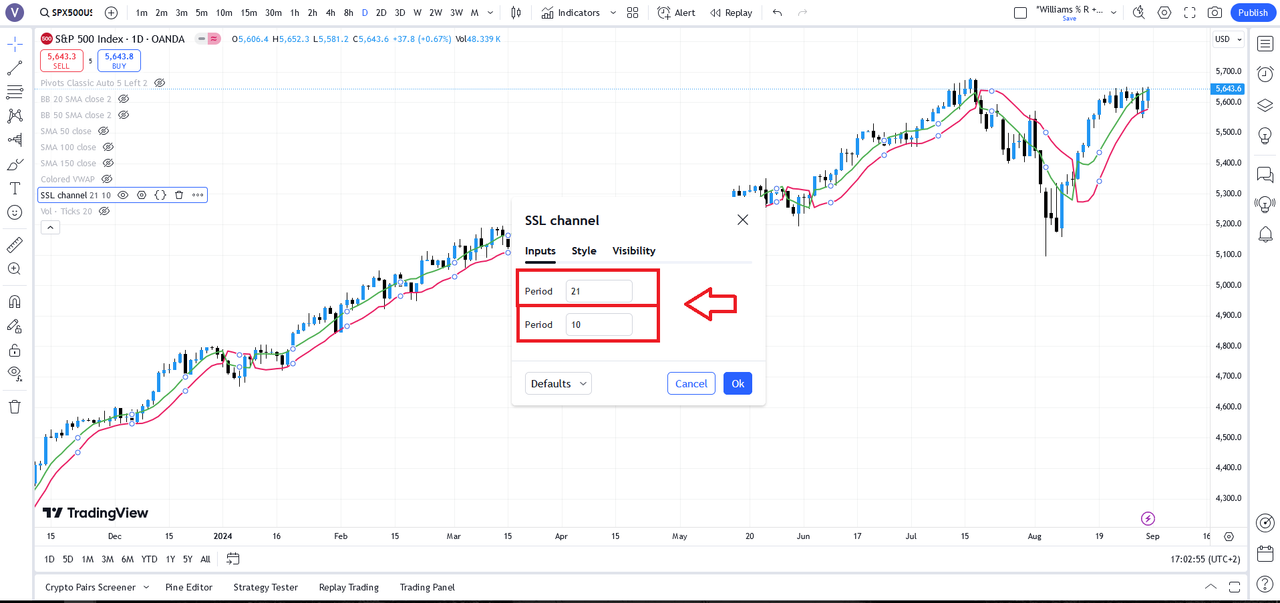Collapse the indicator legend chevron
The image size is (1280, 603).
(x=50, y=227)
